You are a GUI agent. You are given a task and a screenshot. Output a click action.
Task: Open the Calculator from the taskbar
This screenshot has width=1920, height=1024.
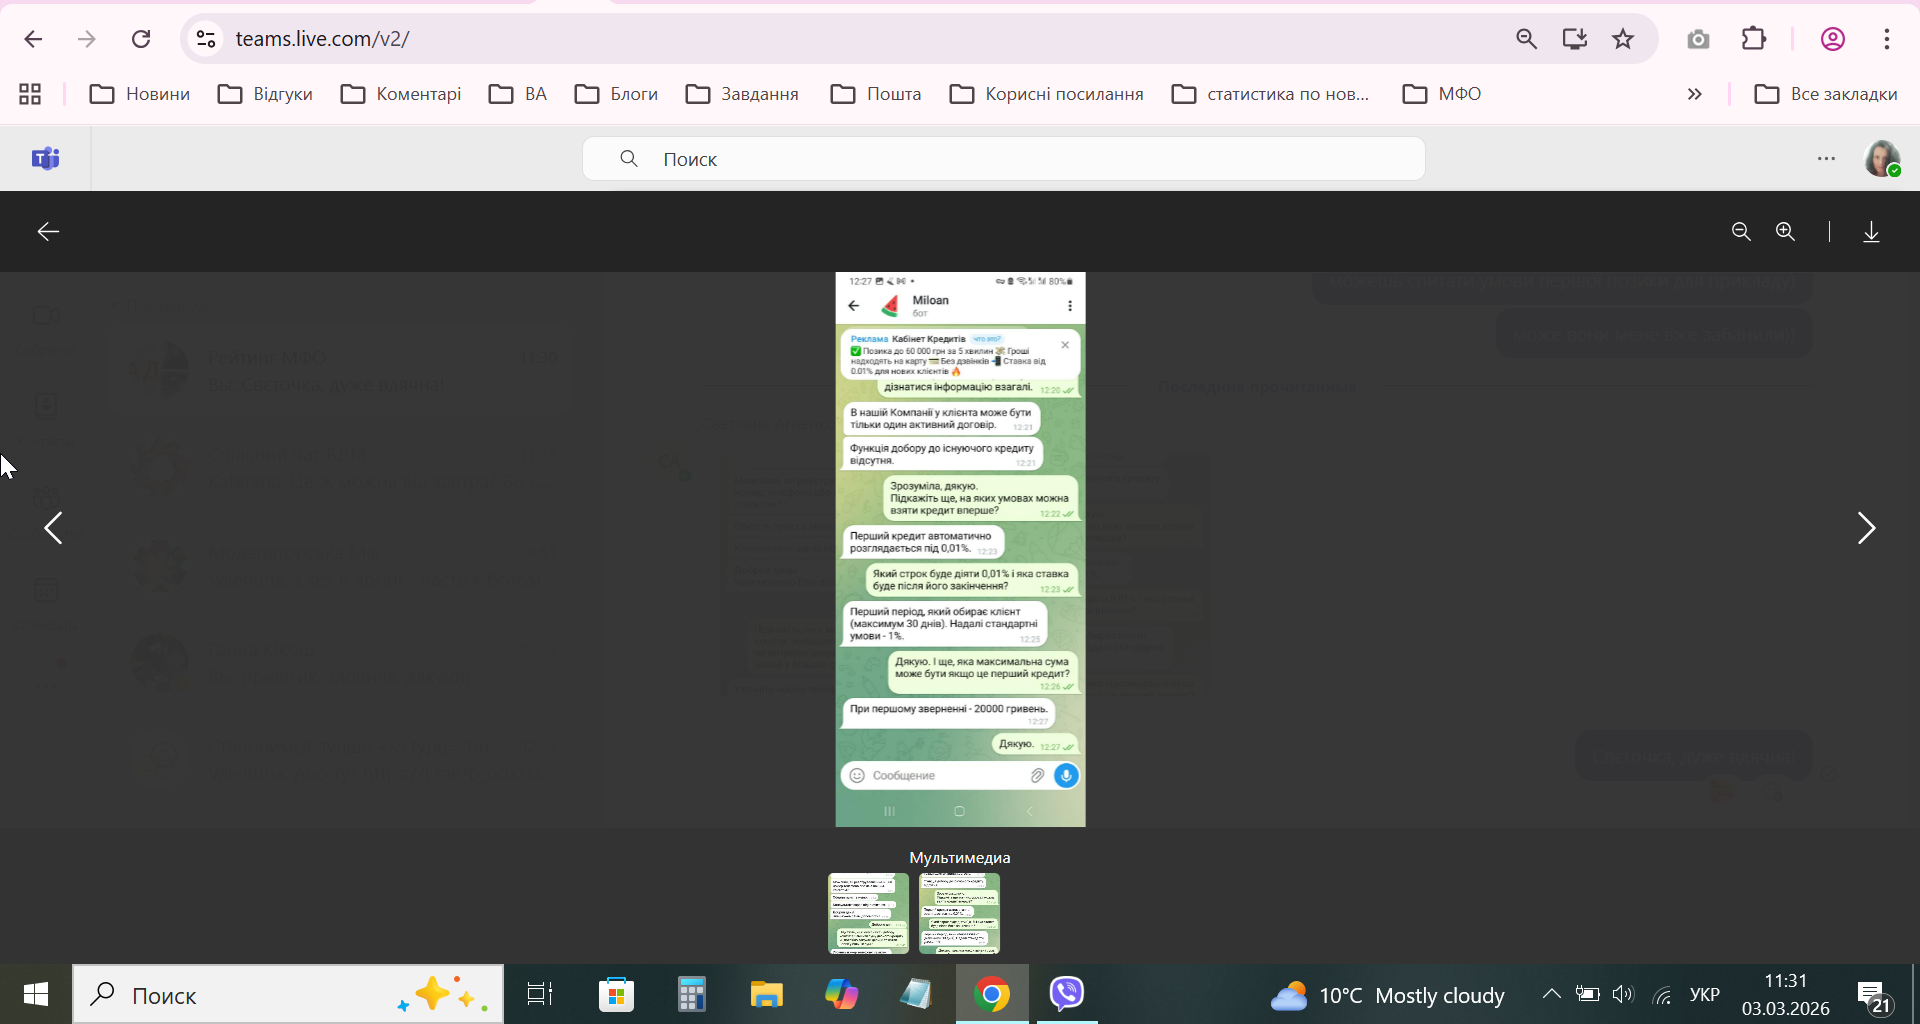691,994
